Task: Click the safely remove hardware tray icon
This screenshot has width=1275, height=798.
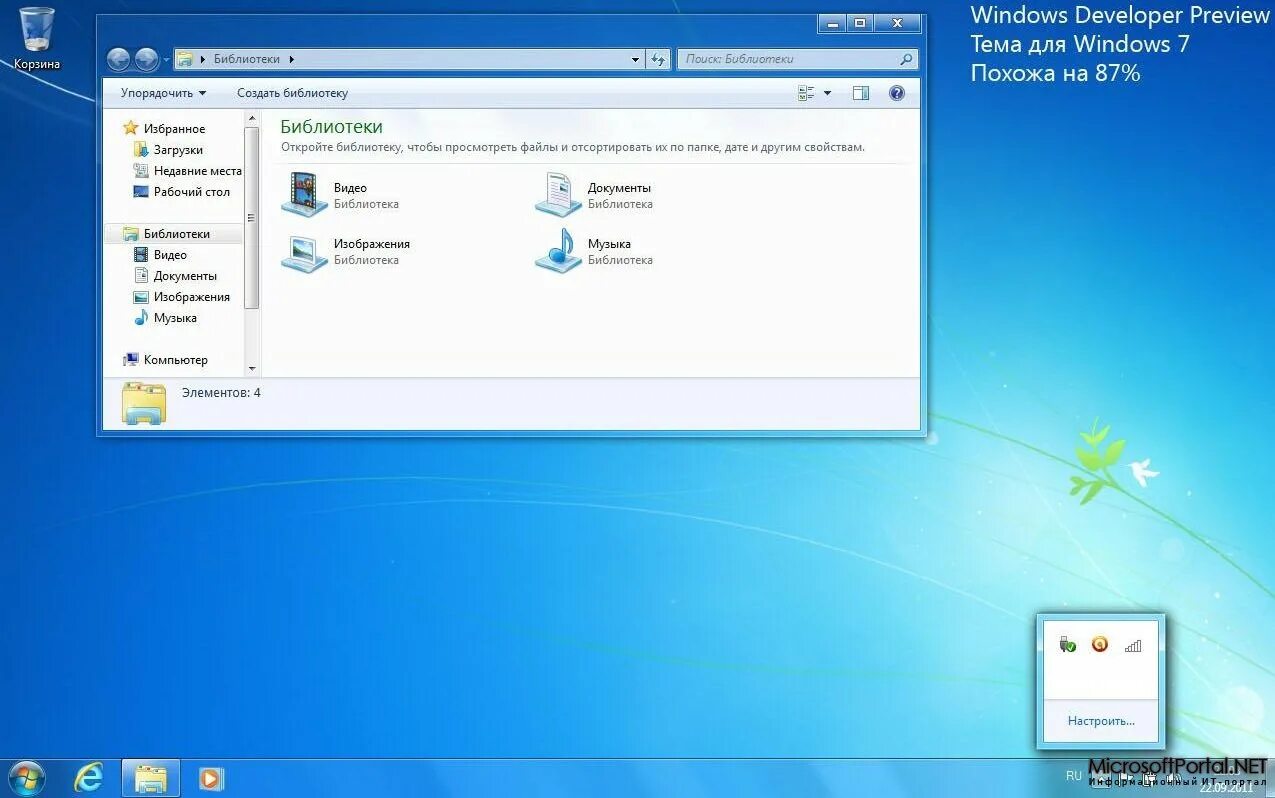Action: pyautogui.click(x=1068, y=645)
